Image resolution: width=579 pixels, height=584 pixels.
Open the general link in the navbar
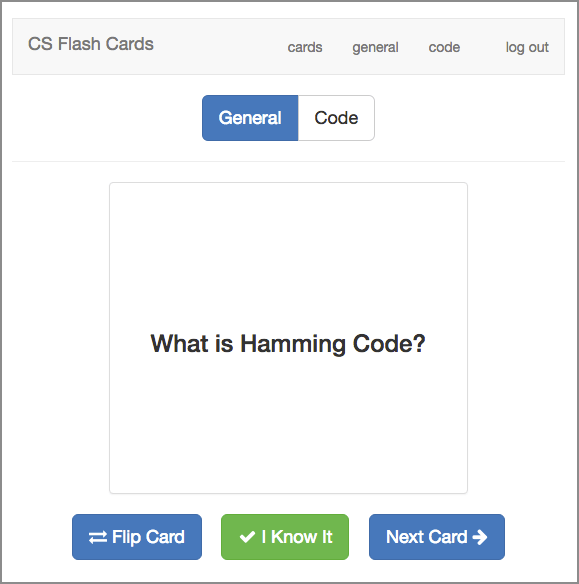(375, 48)
